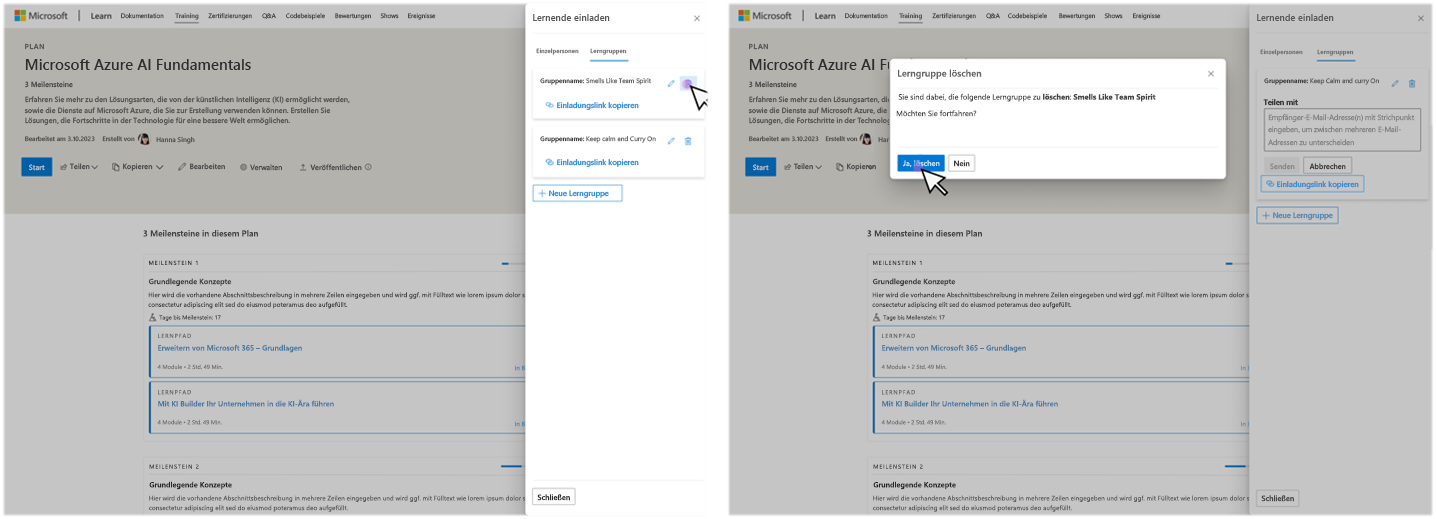
Task: Click Hanna Singh's avatar in the left screenshot
Action: (144, 140)
